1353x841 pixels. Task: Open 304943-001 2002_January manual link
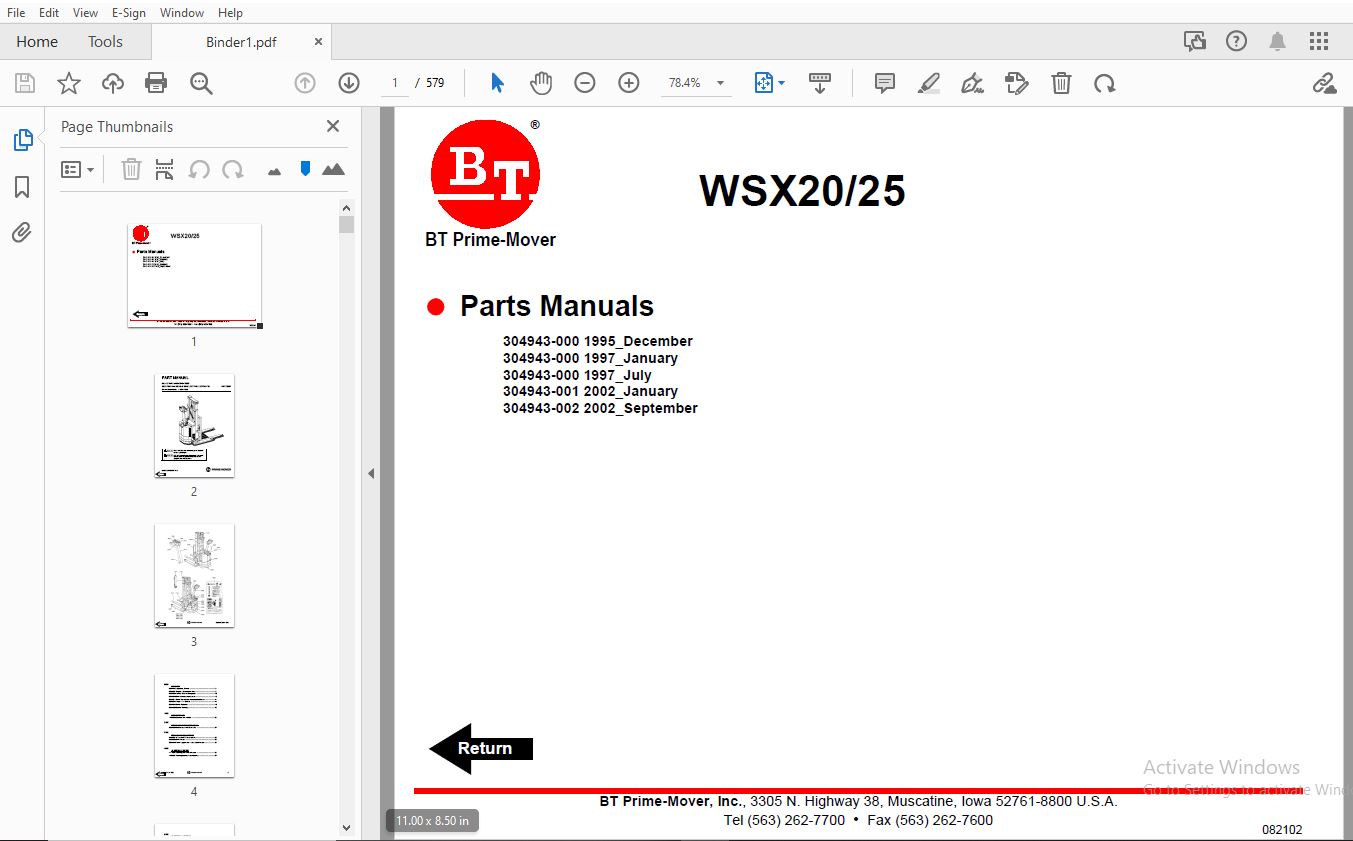tap(590, 391)
